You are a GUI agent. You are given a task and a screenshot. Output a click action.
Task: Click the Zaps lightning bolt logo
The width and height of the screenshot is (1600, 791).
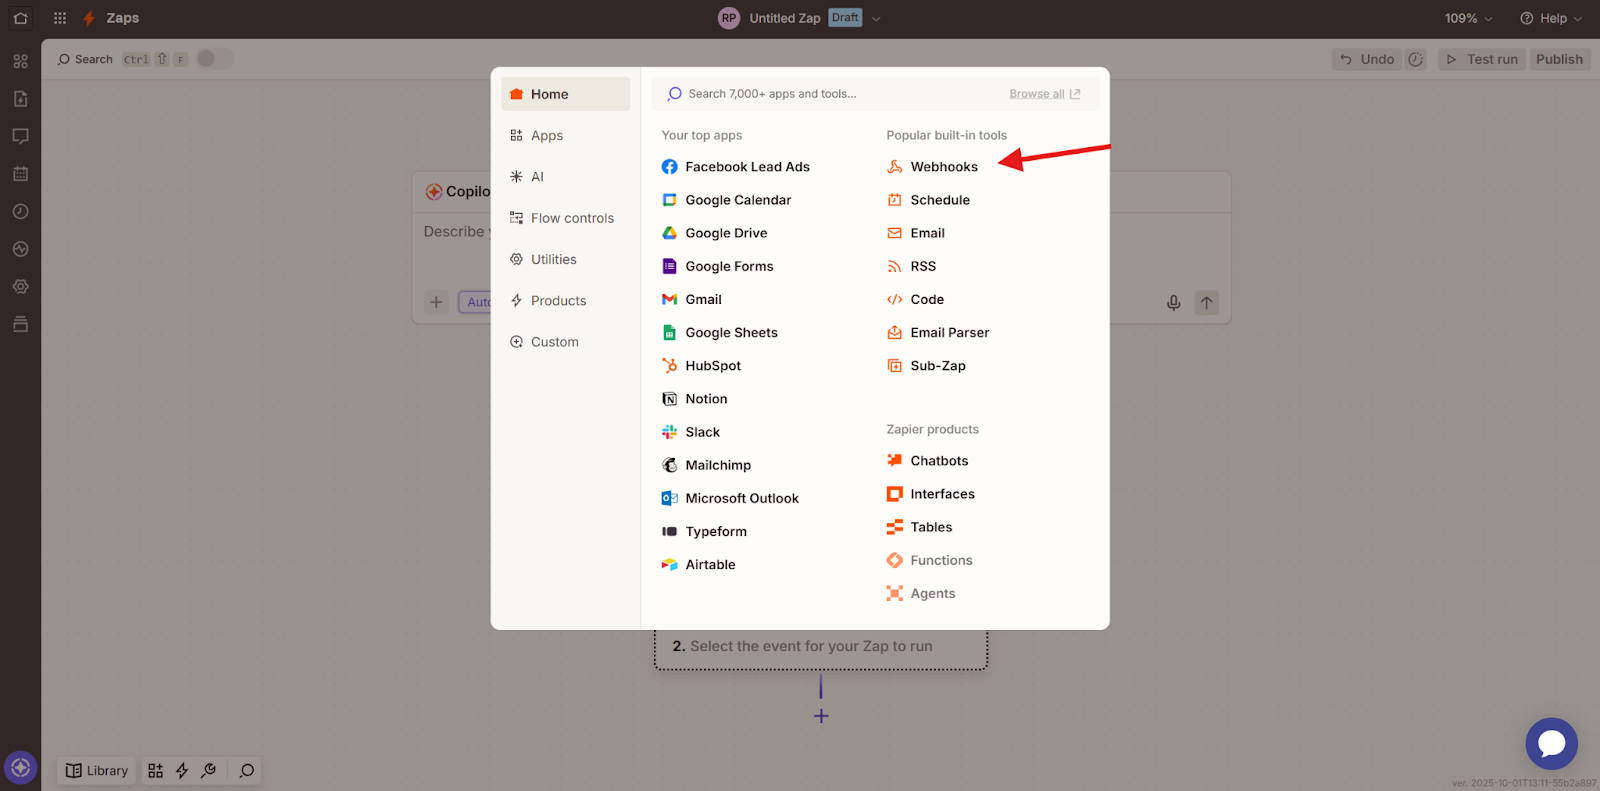coord(89,18)
